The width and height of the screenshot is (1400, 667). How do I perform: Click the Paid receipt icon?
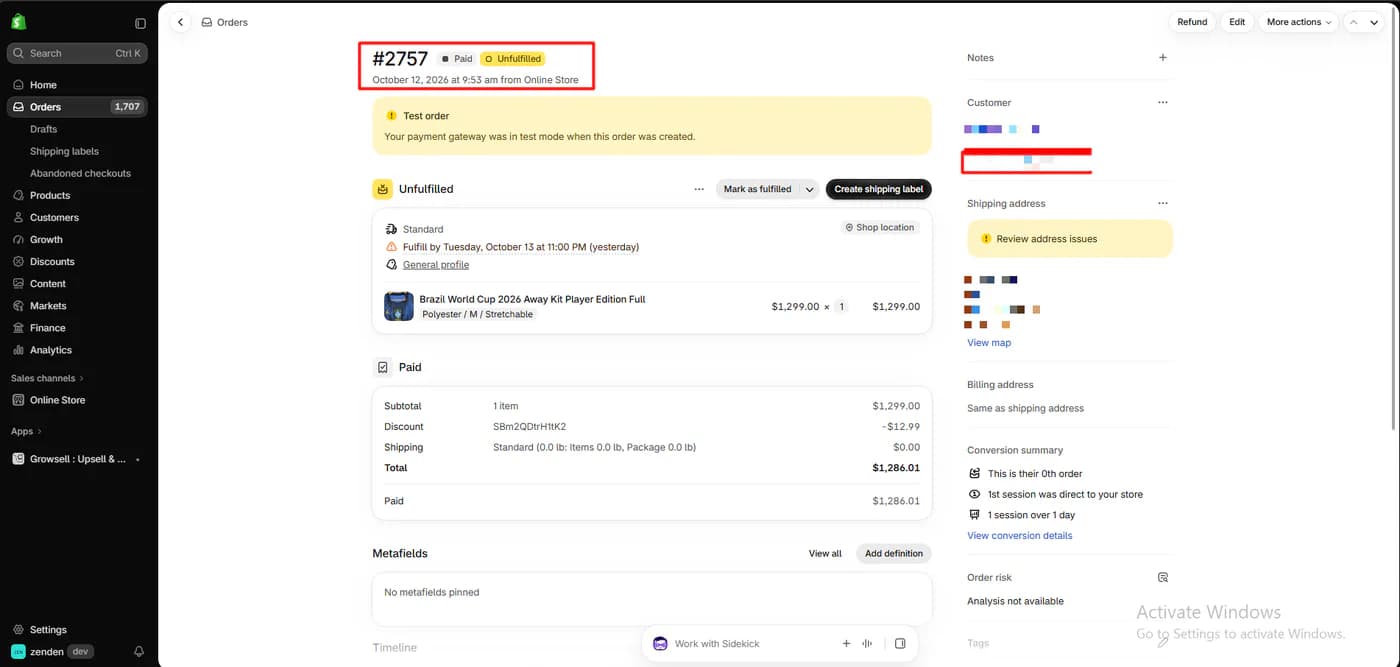pos(382,368)
